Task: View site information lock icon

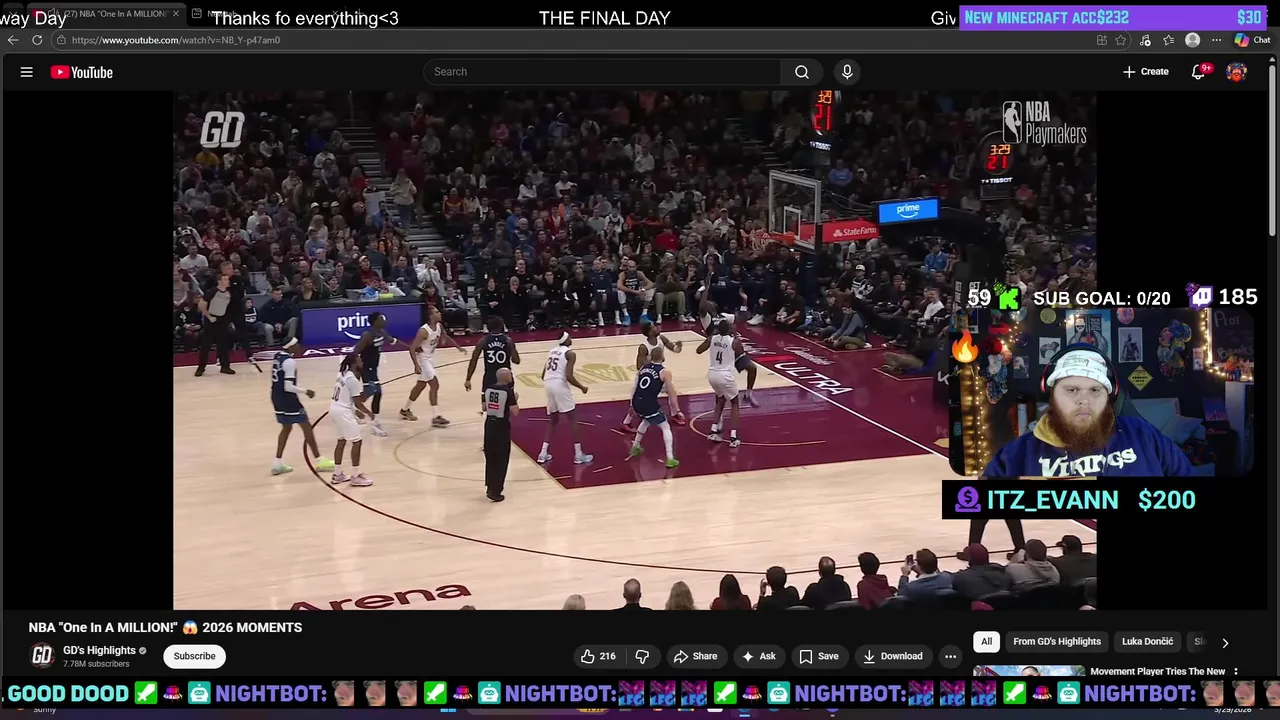Action: coord(61,40)
